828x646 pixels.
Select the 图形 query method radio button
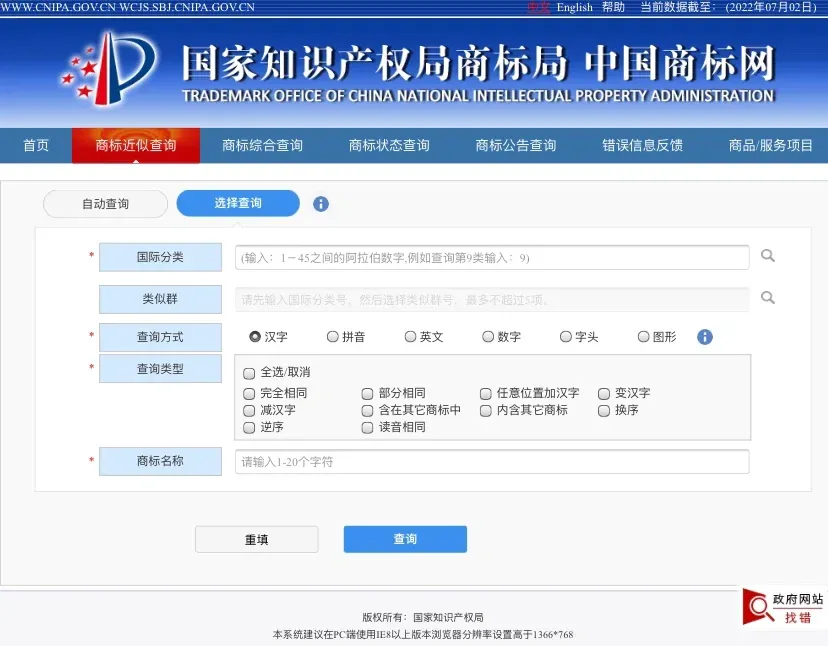click(644, 337)
